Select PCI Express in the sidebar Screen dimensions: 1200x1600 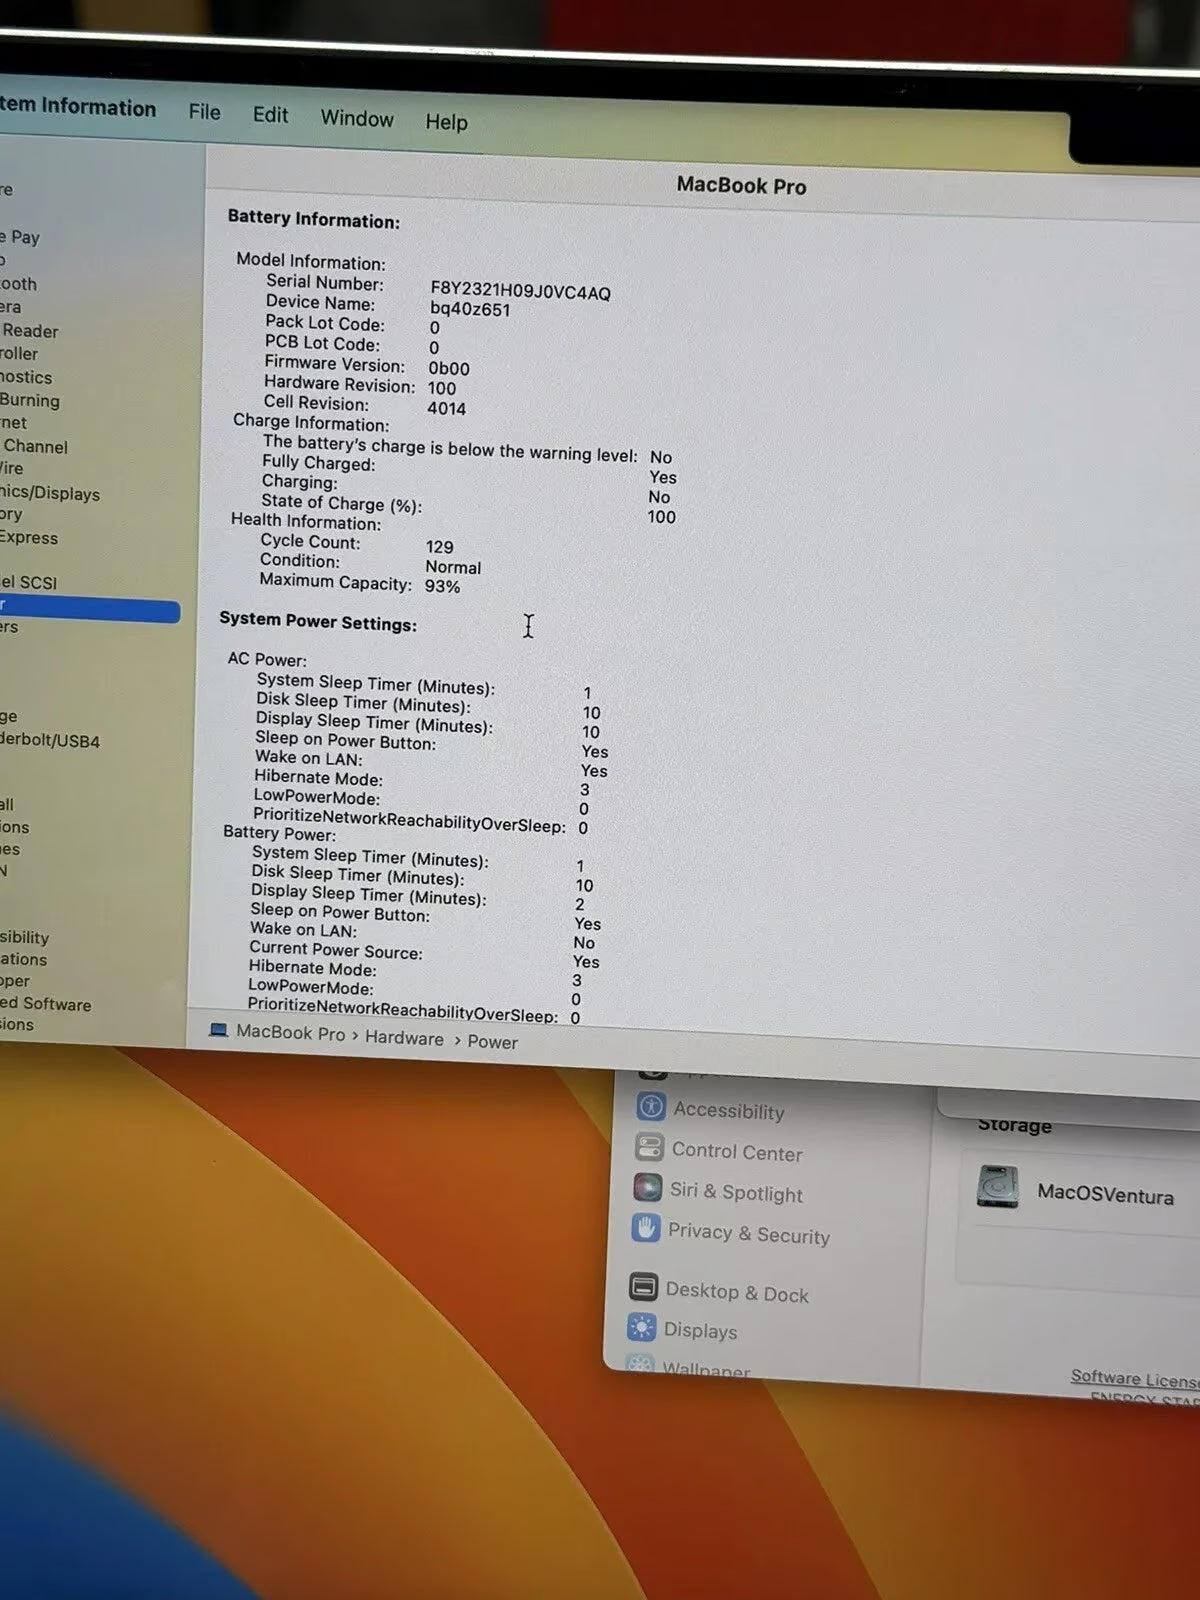pyautogui.click(x=29, y=537)
